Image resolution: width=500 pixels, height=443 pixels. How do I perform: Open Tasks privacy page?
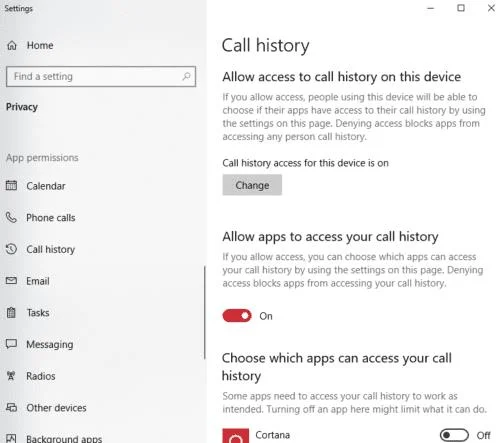(x=38, y=313)
